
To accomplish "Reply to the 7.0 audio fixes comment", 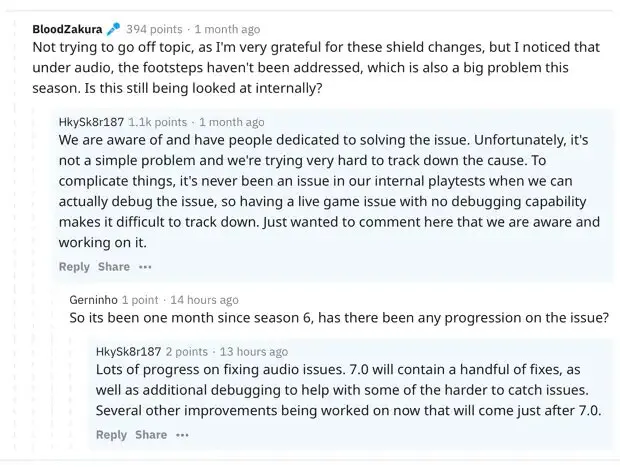I will click(x=112, y=435).
